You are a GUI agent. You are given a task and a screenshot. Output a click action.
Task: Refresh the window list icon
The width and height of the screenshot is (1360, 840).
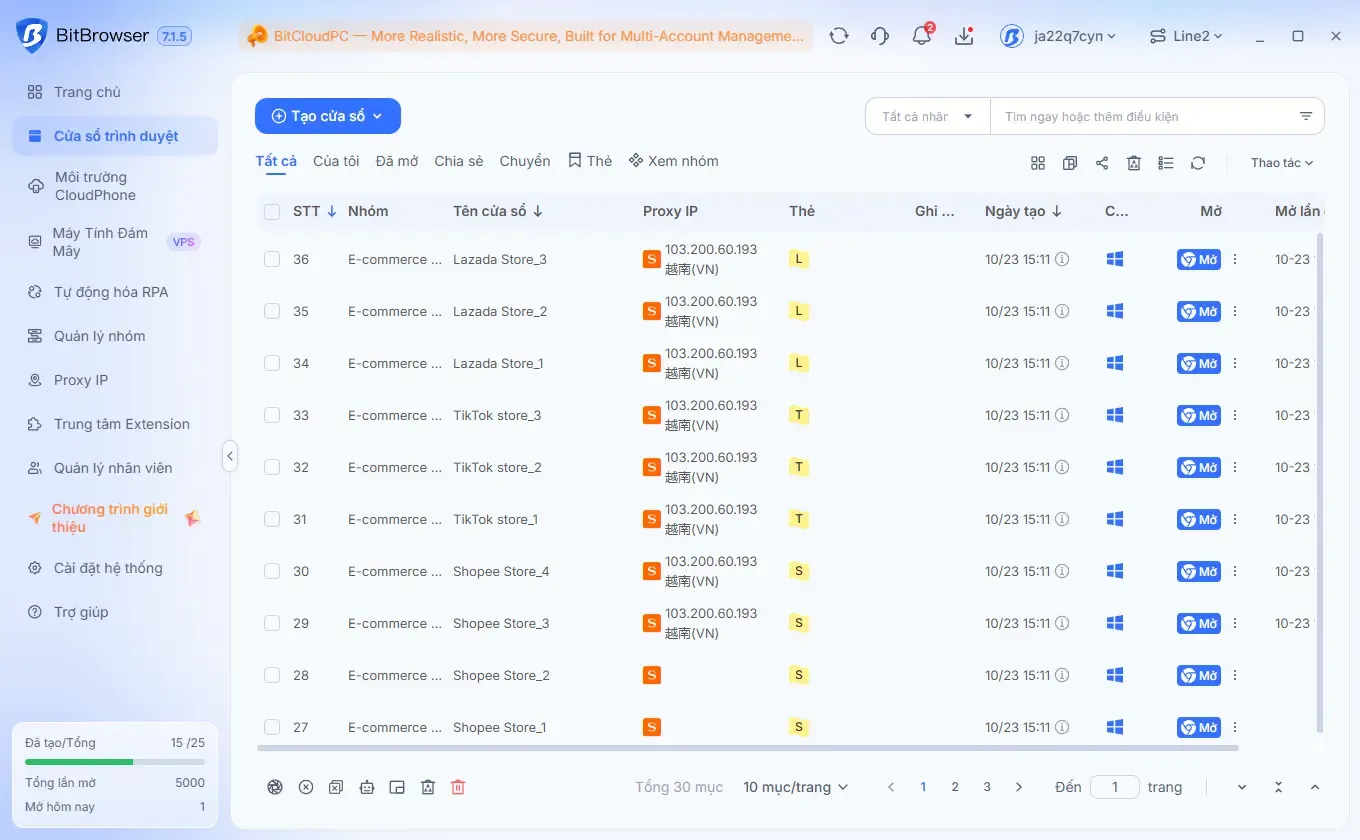(1198, 163)
